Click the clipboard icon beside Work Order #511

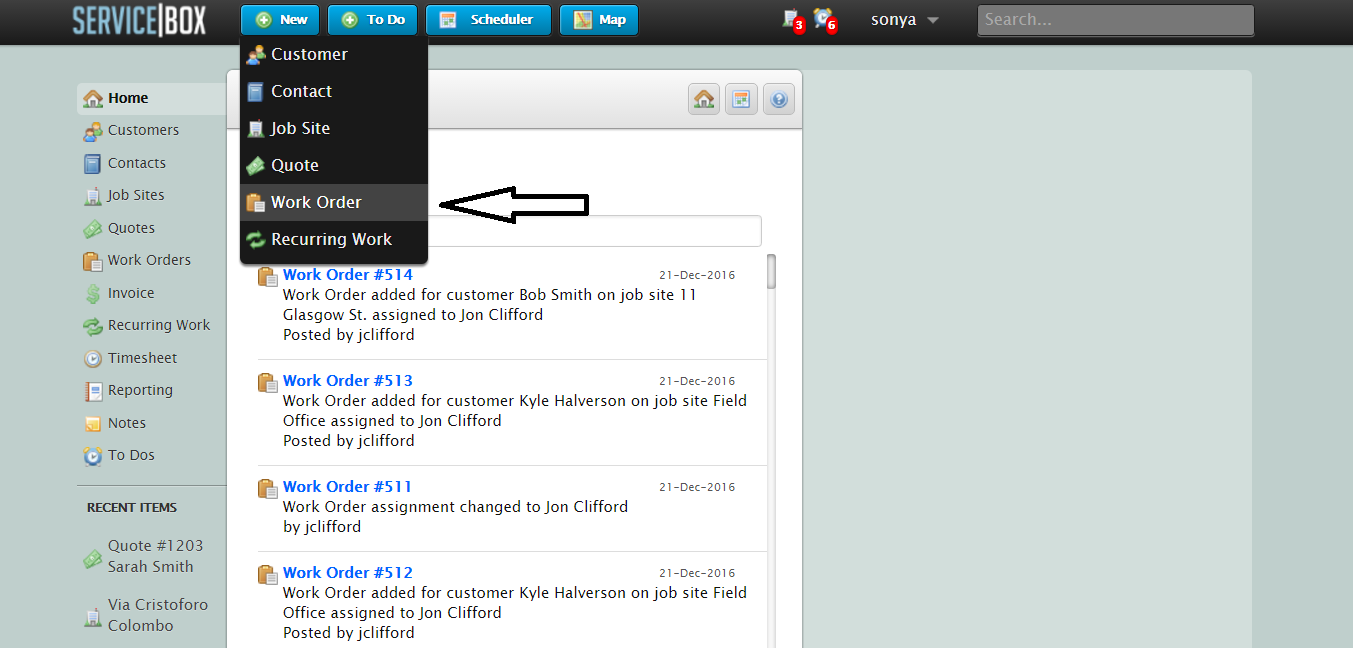coord(267,489)
